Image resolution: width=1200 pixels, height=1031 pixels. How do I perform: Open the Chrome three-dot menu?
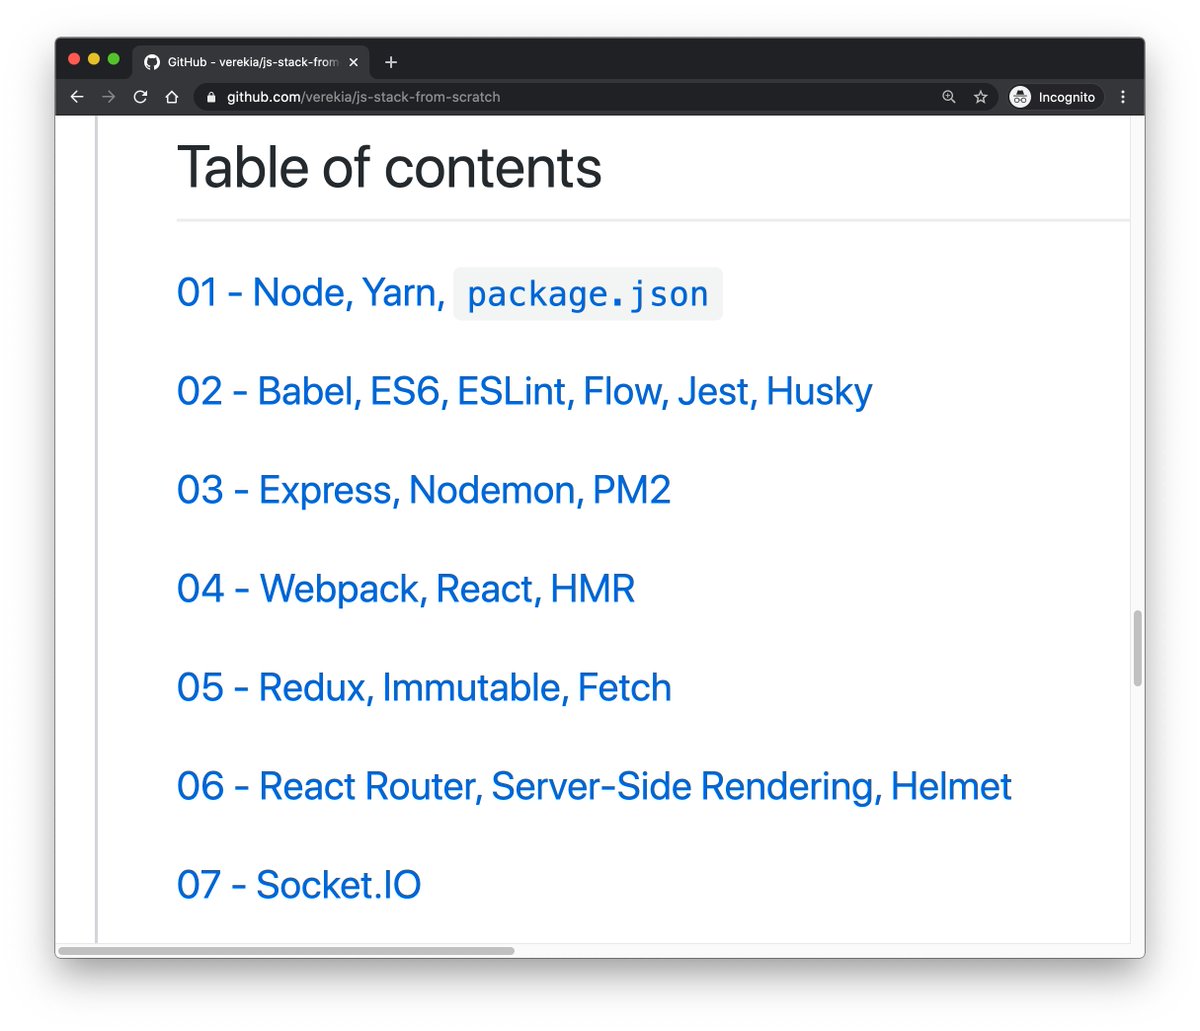coord(1123,97)
